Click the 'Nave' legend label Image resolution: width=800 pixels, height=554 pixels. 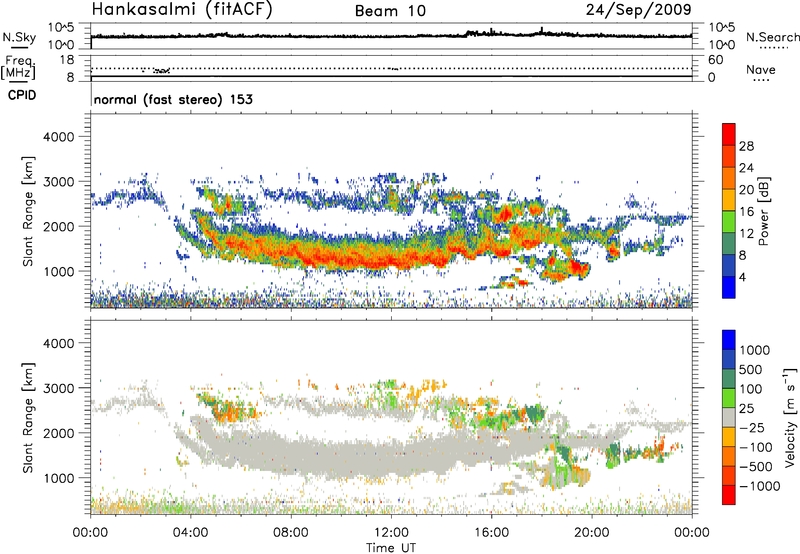pos(761,69)
